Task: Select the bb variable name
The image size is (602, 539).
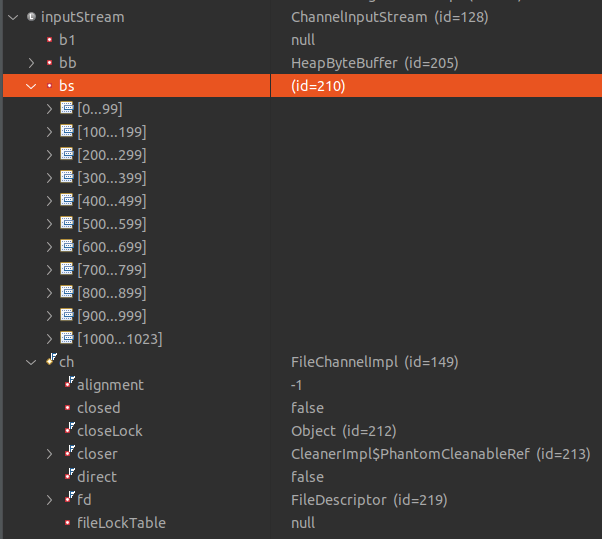Action: pyautogui.click(x=68, y=63)
